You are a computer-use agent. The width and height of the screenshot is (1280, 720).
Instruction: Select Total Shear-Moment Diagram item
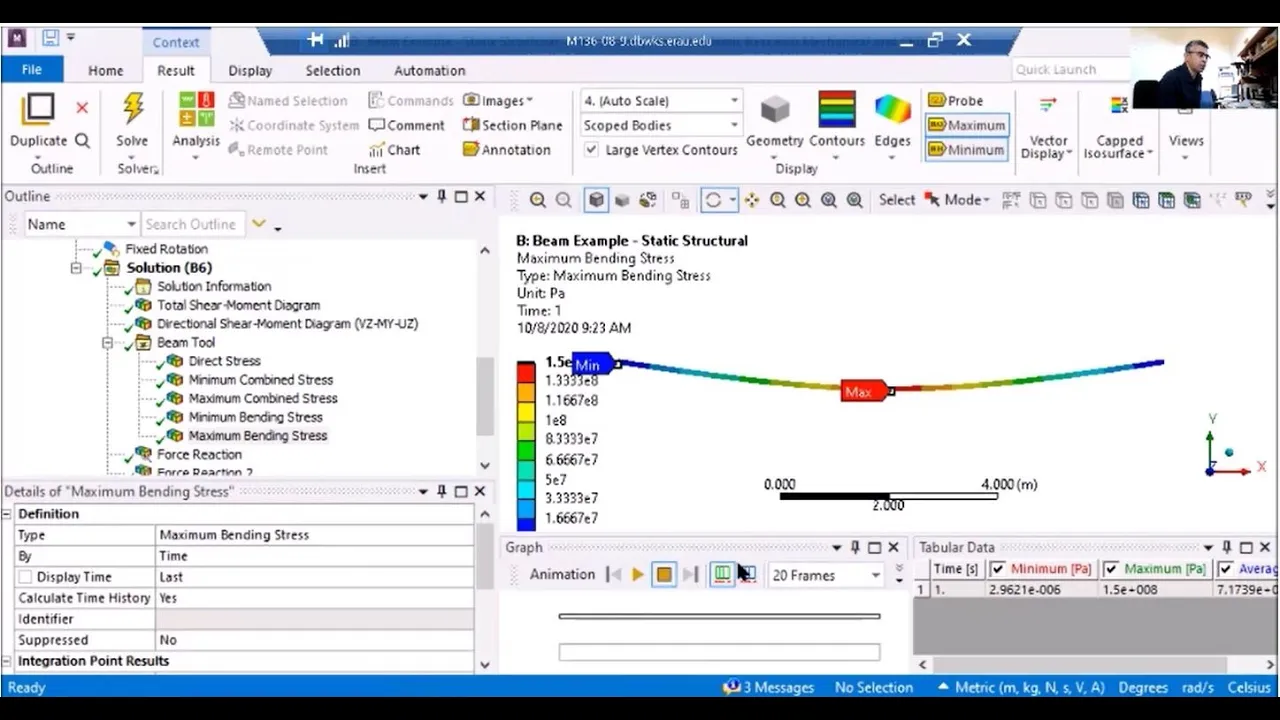coord(238,305)
